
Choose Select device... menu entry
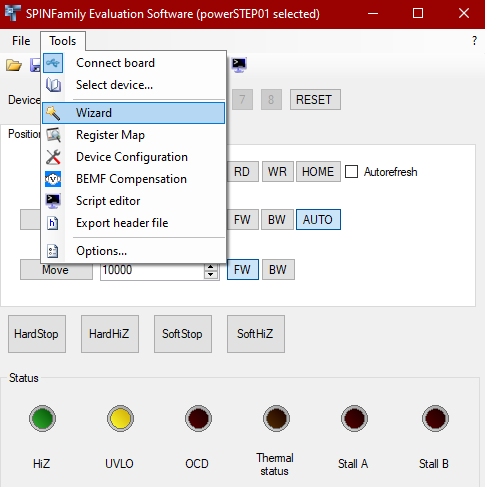click(x=133, y=85)
